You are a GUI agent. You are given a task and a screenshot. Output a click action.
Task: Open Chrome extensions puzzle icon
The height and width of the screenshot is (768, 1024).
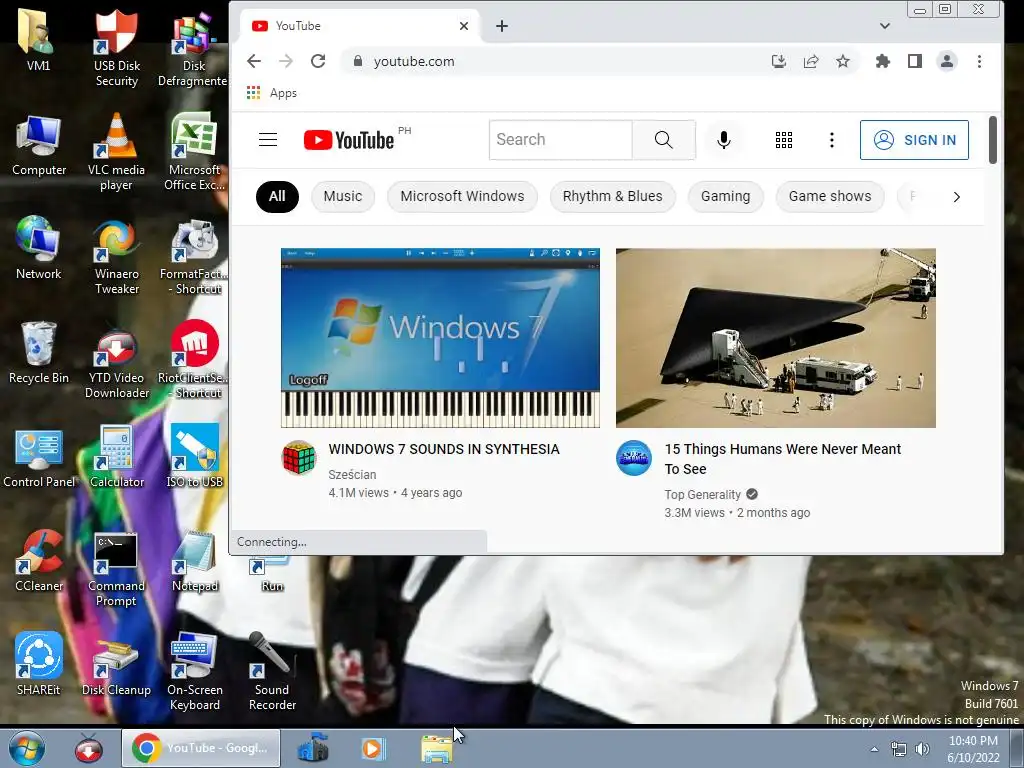point(882,61)
